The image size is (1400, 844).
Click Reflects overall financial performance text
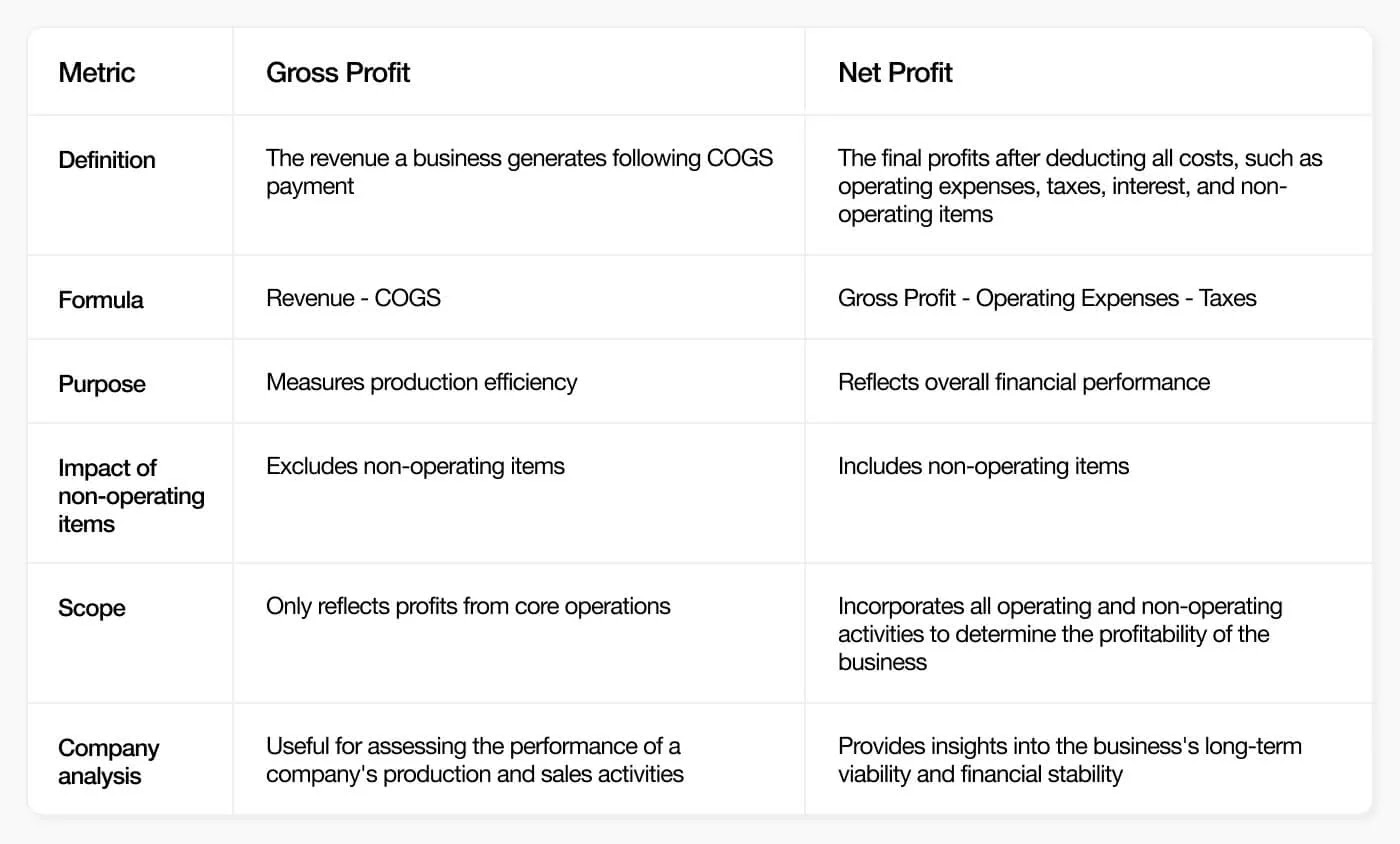[1023, 382]
